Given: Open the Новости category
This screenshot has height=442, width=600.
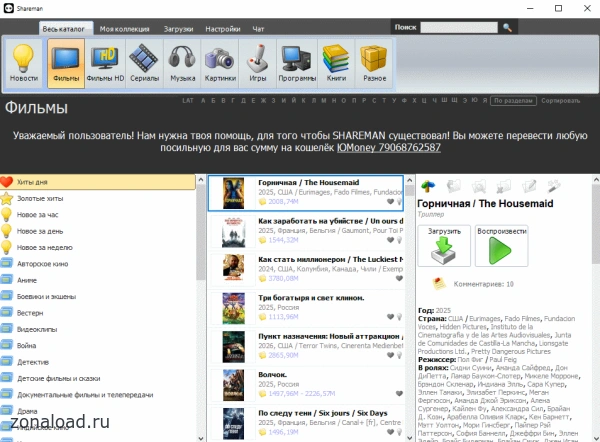Looking at the screenshot, I should click(x=23, y=64).
